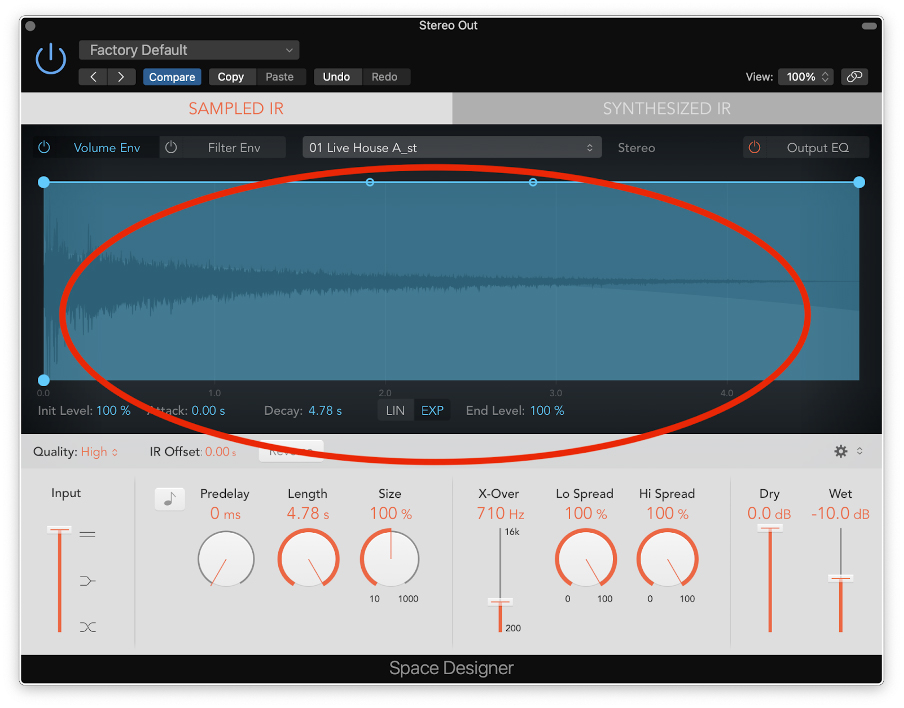
Task: Select the Filter Env tab
Action: click(234, 148)
